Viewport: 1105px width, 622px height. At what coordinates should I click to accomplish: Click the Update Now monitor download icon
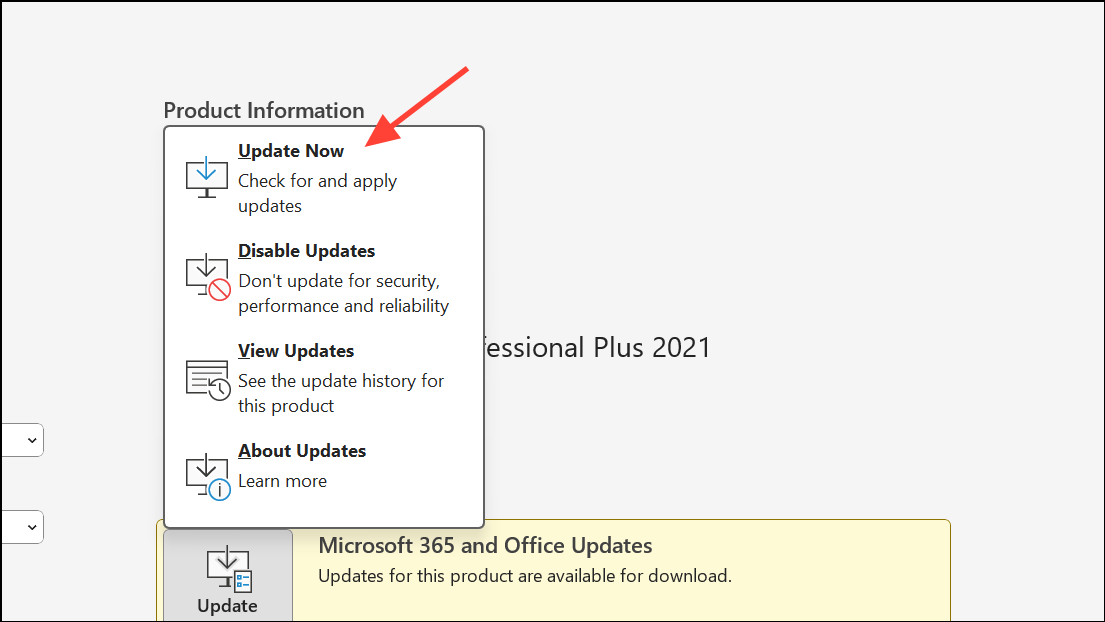(x=206, y=178)
